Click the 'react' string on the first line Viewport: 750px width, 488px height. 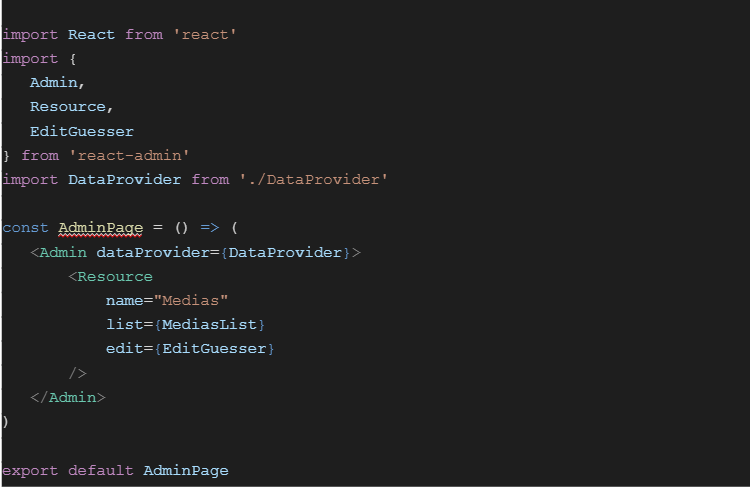tap(204, 35)
